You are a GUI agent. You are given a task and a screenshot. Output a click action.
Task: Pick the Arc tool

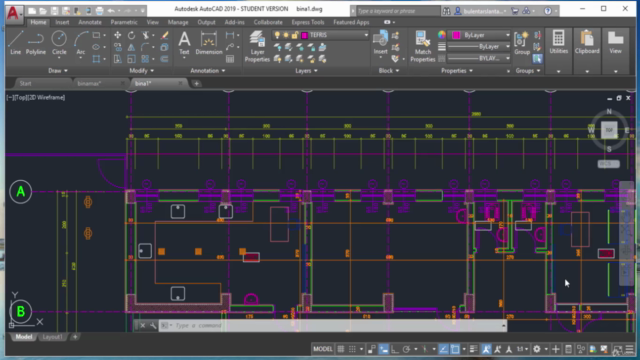point(81,43)
